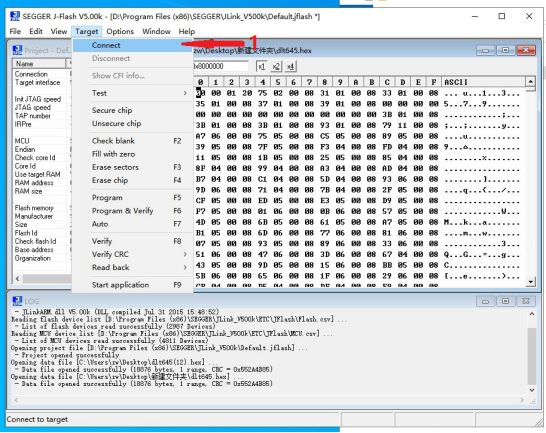Image resolution: width=546 pixels, height=433 pixels.
Task: Minimize the LOG window
Action: [485, 301]
